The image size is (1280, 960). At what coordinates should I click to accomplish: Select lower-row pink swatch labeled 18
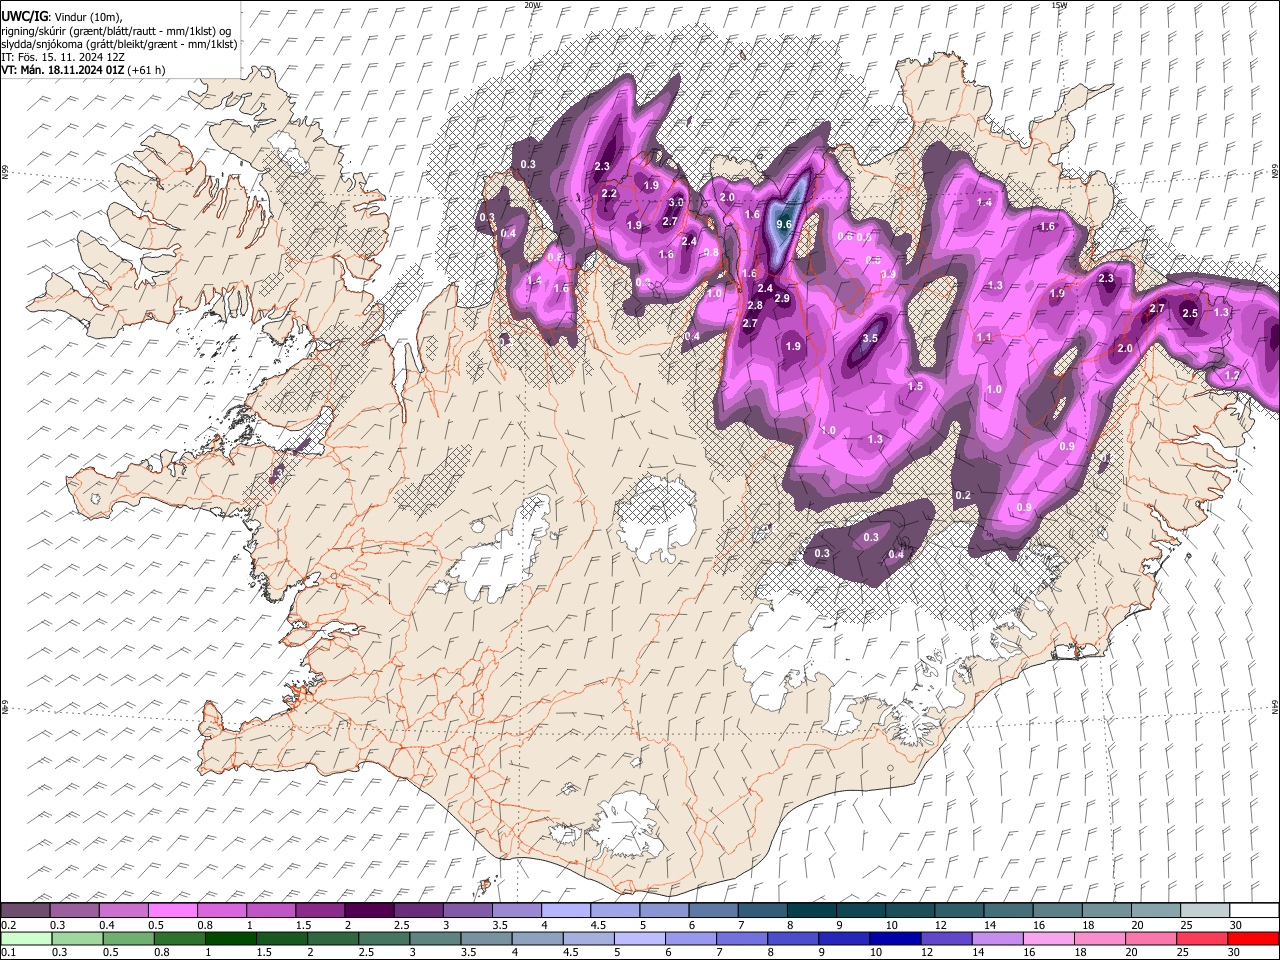(x=1099, y=938)
